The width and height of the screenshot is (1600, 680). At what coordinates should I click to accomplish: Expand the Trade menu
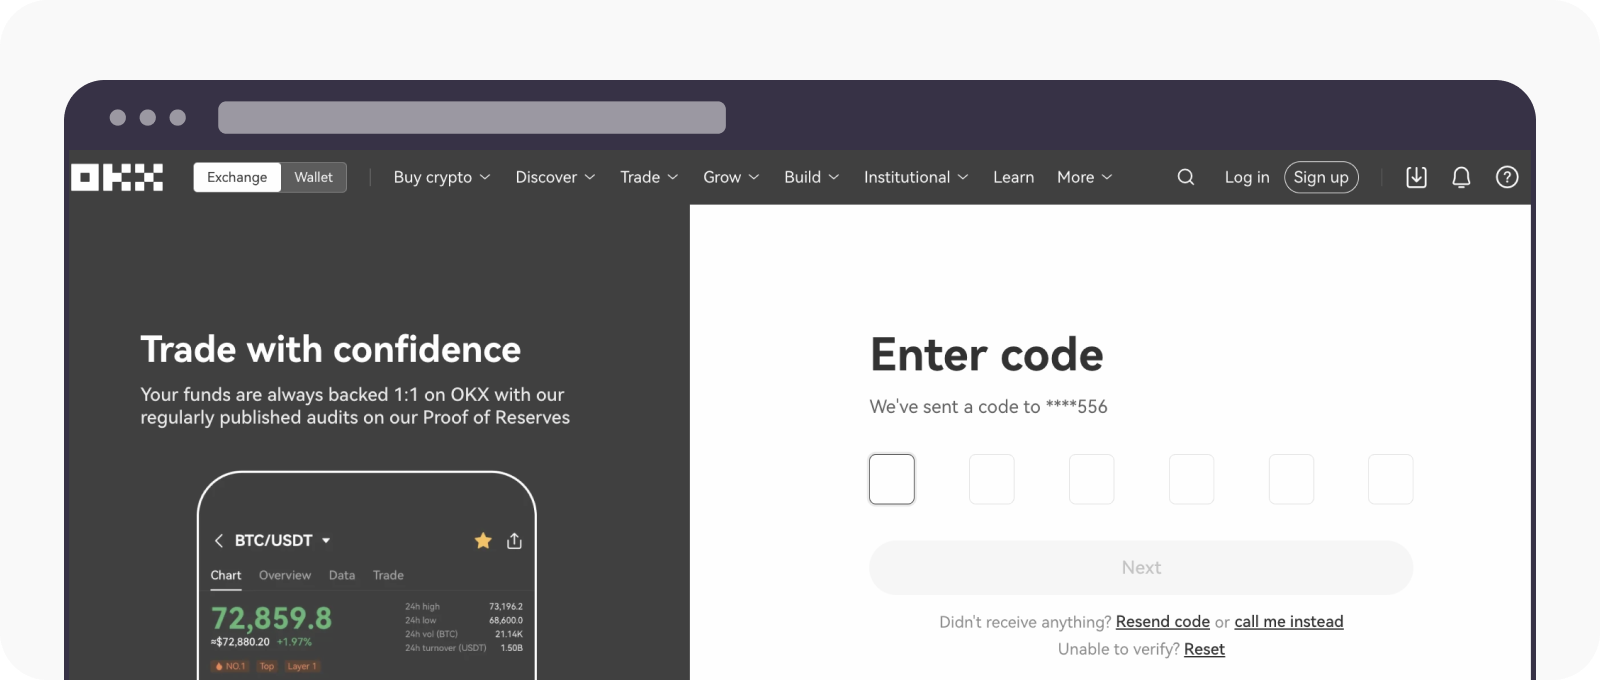pos(648,177)
